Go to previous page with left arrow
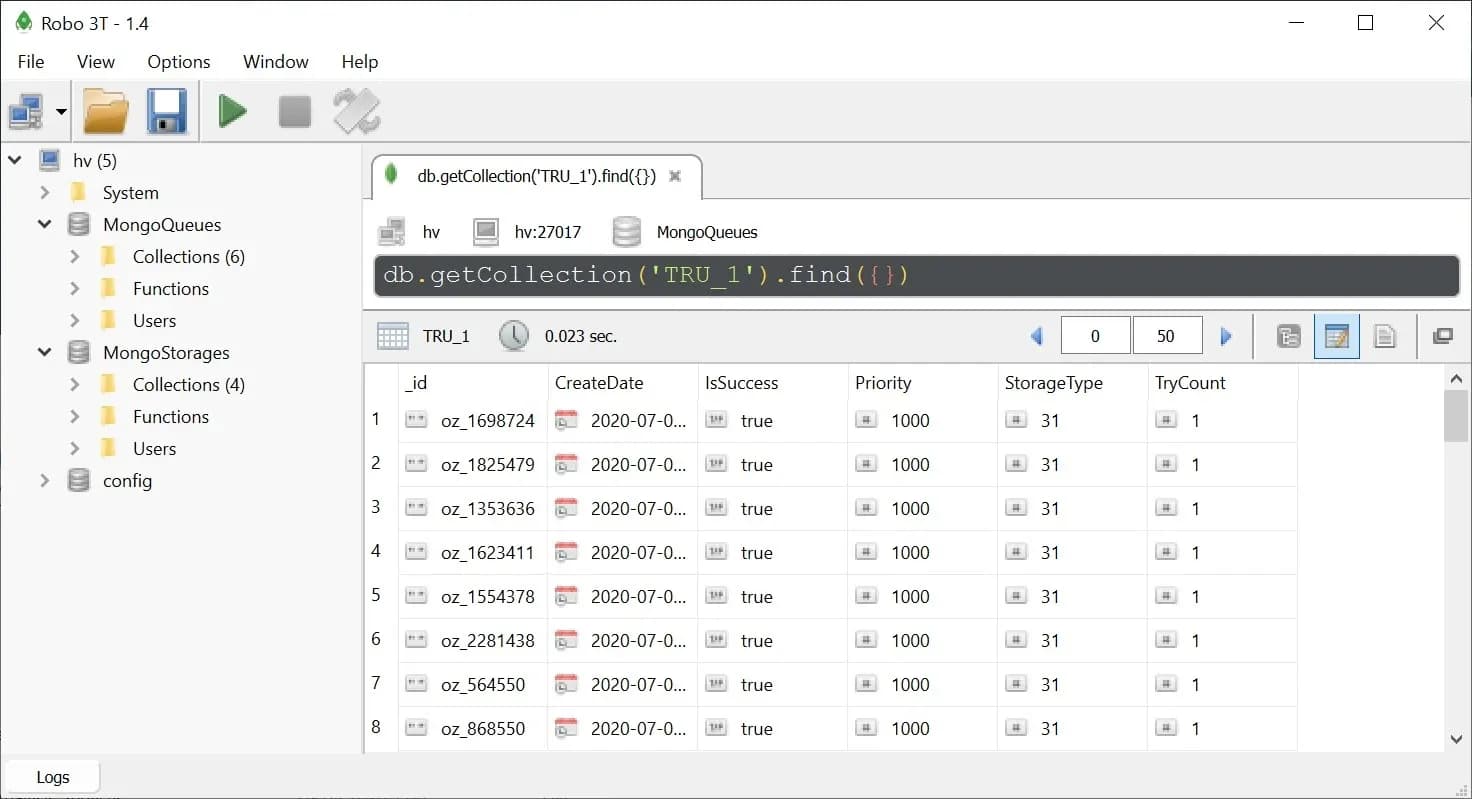The height and width of the screenshot is (799, 1472). 1037,336
